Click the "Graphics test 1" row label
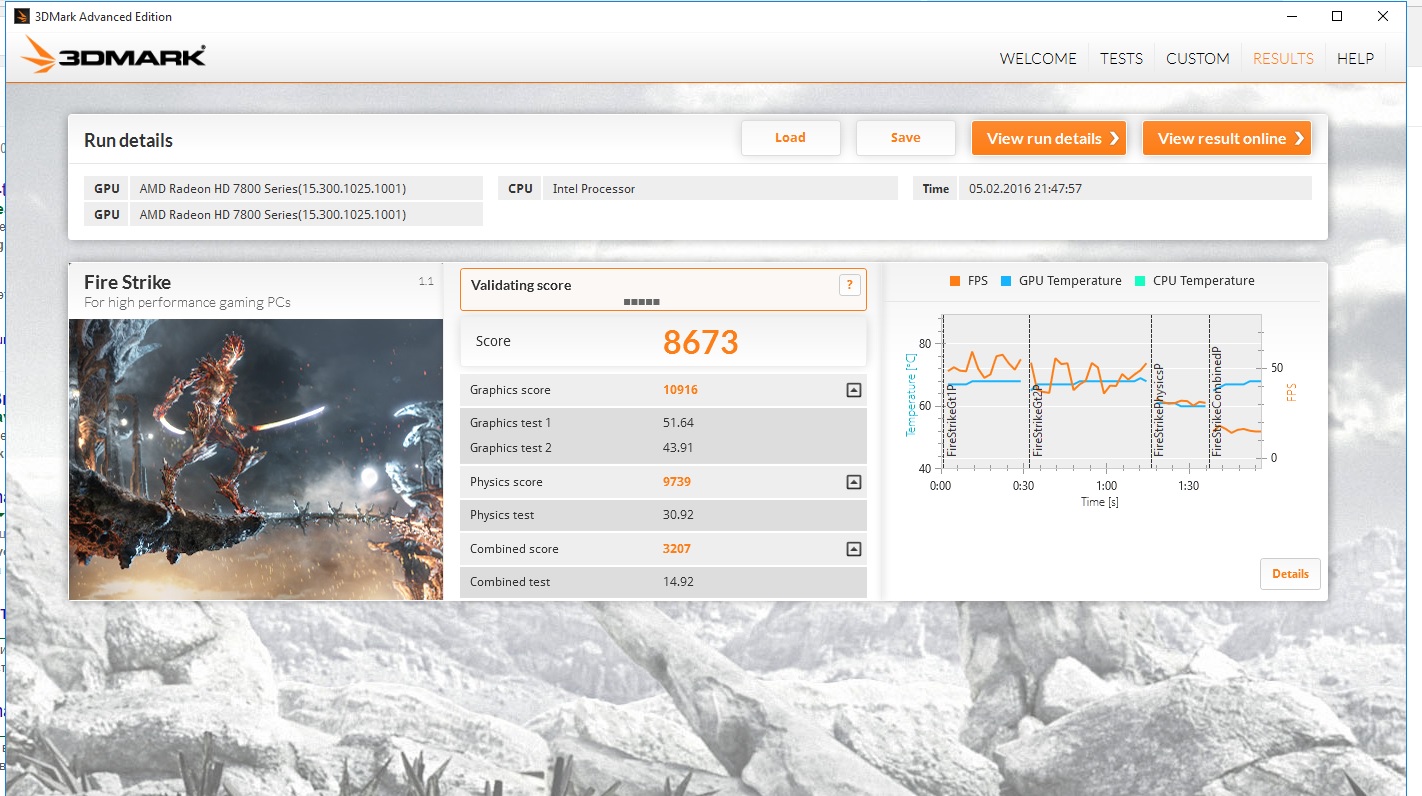Image resolution: width=1422 pixels, height=796 pixels. pos(510,423)
